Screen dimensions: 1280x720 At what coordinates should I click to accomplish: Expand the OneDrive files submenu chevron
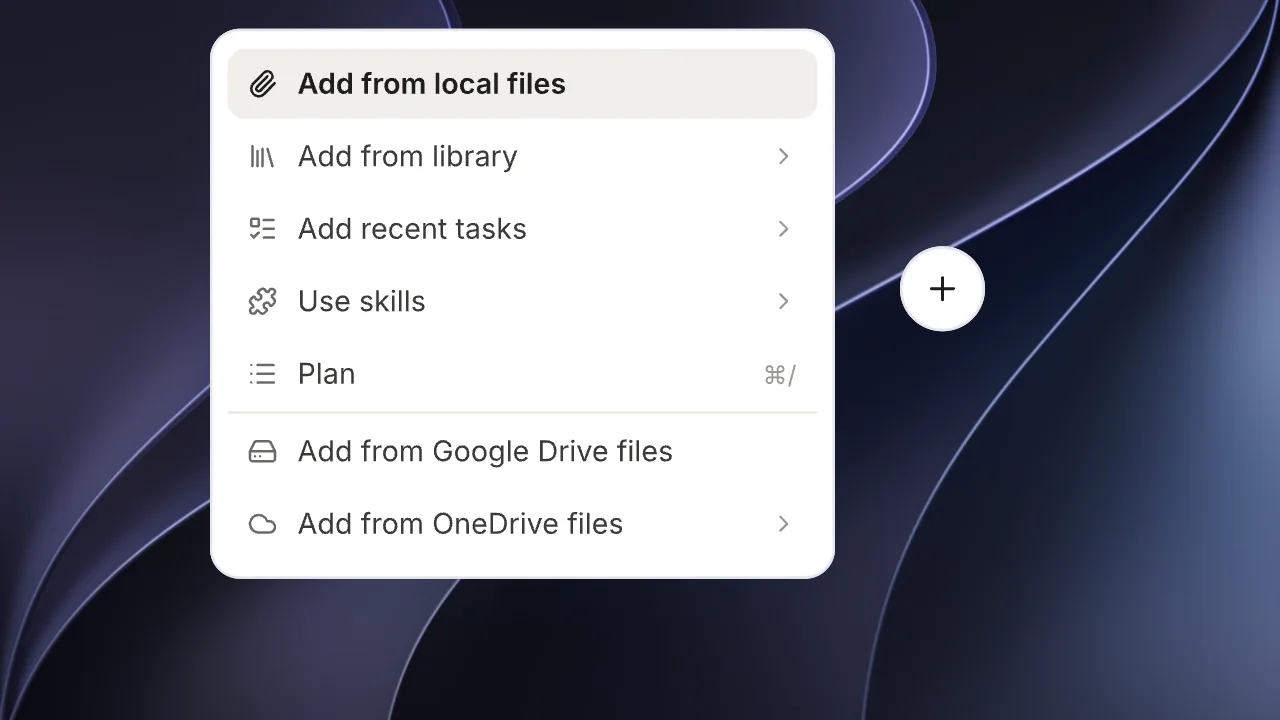coord(784,524)
